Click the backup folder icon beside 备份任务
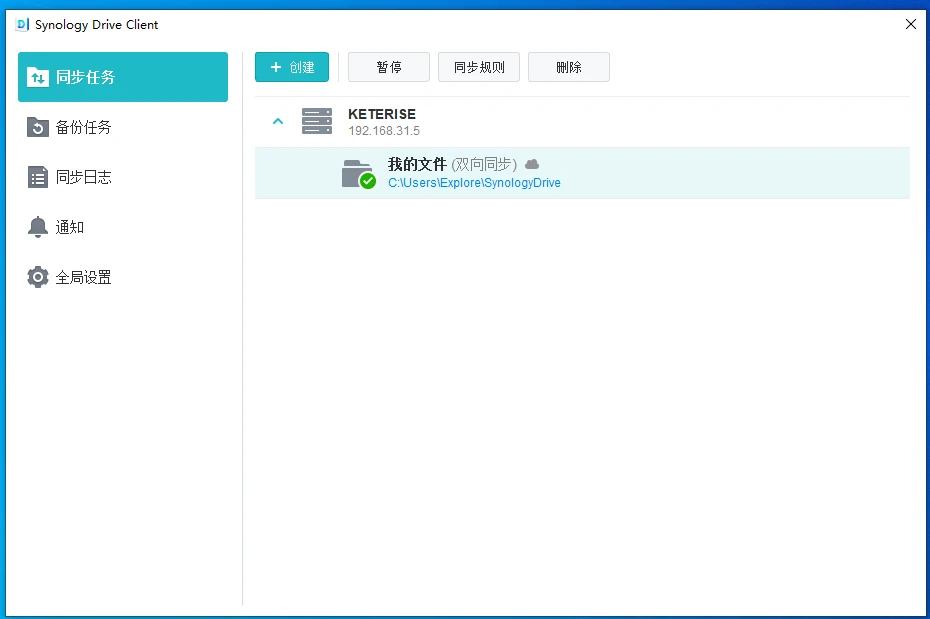The height and width of the screenshot is (619, 930). pyautogui.click(x=37, y=127)
